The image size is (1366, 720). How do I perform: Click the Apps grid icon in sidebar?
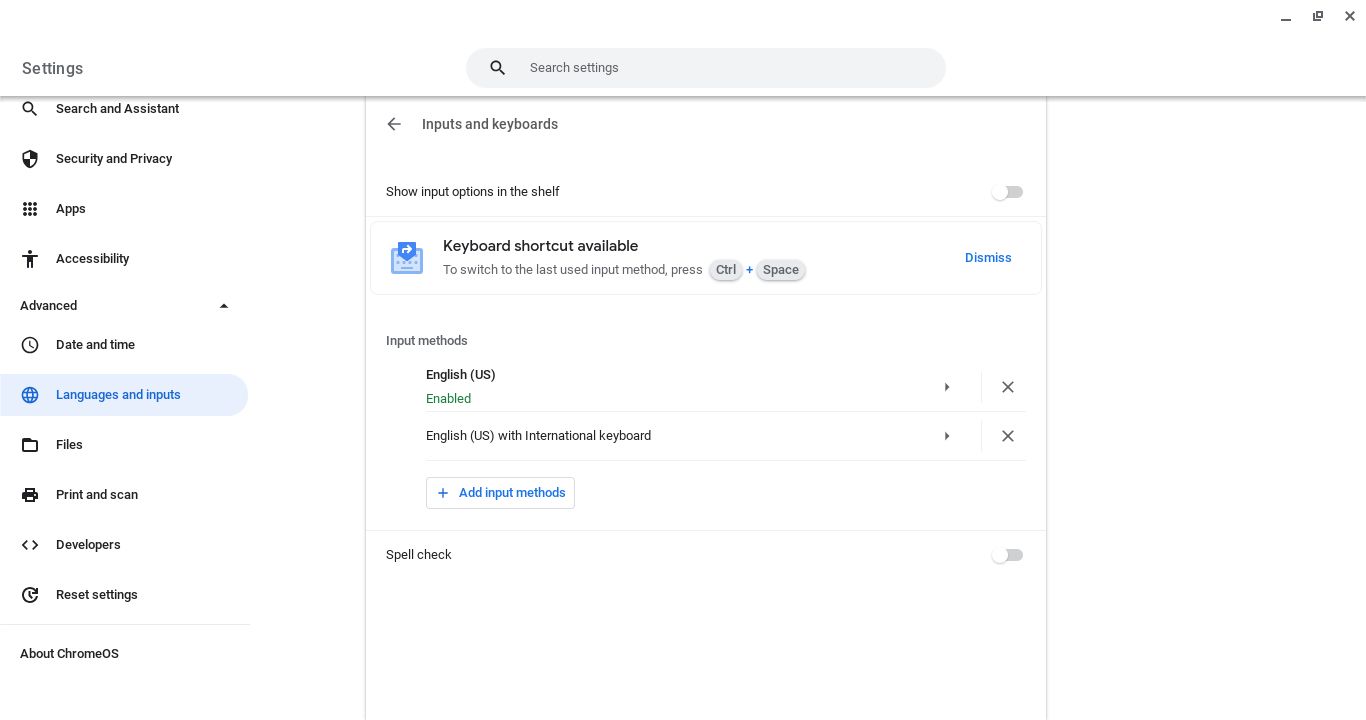point(30,209)
